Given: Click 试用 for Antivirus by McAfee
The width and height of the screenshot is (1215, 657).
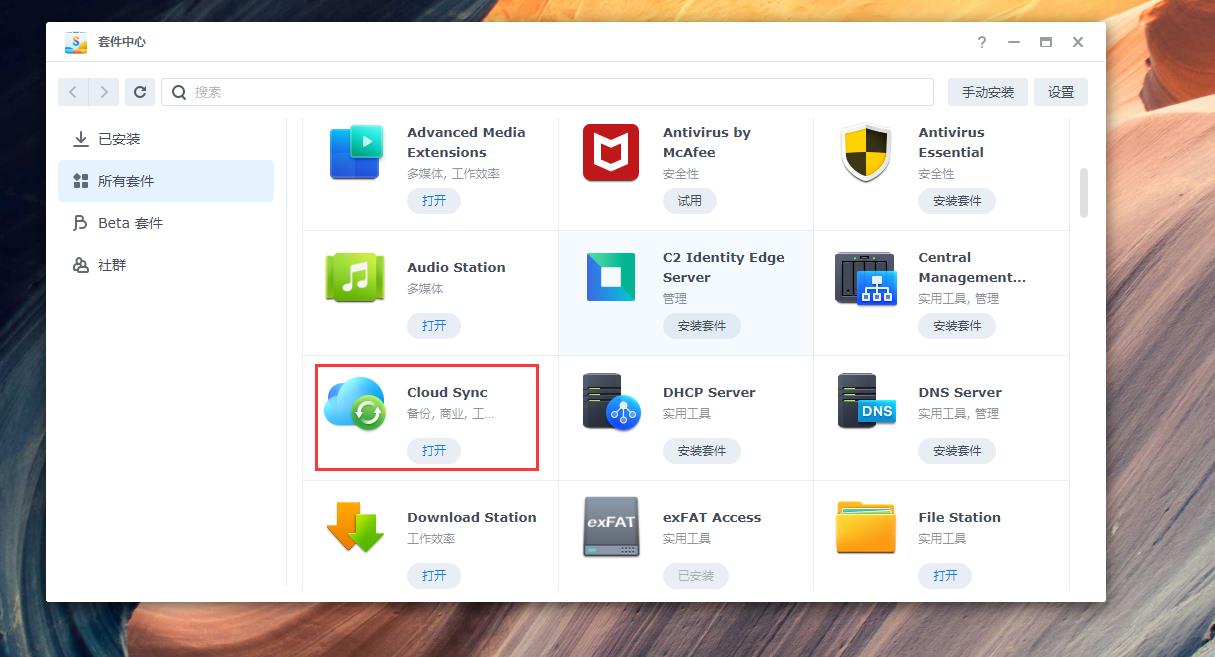Looking at the screenshot, I should click(690, 200).
